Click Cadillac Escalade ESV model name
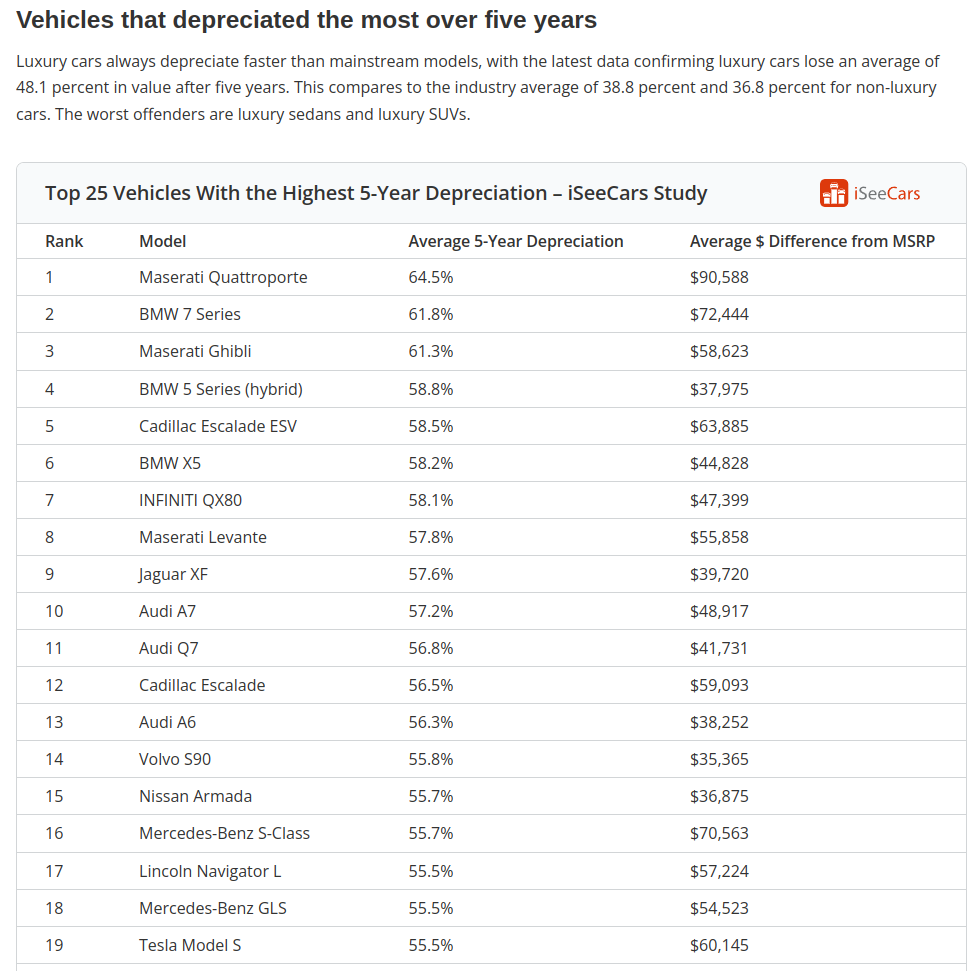 pyautogui.click(x=218, y=426)
